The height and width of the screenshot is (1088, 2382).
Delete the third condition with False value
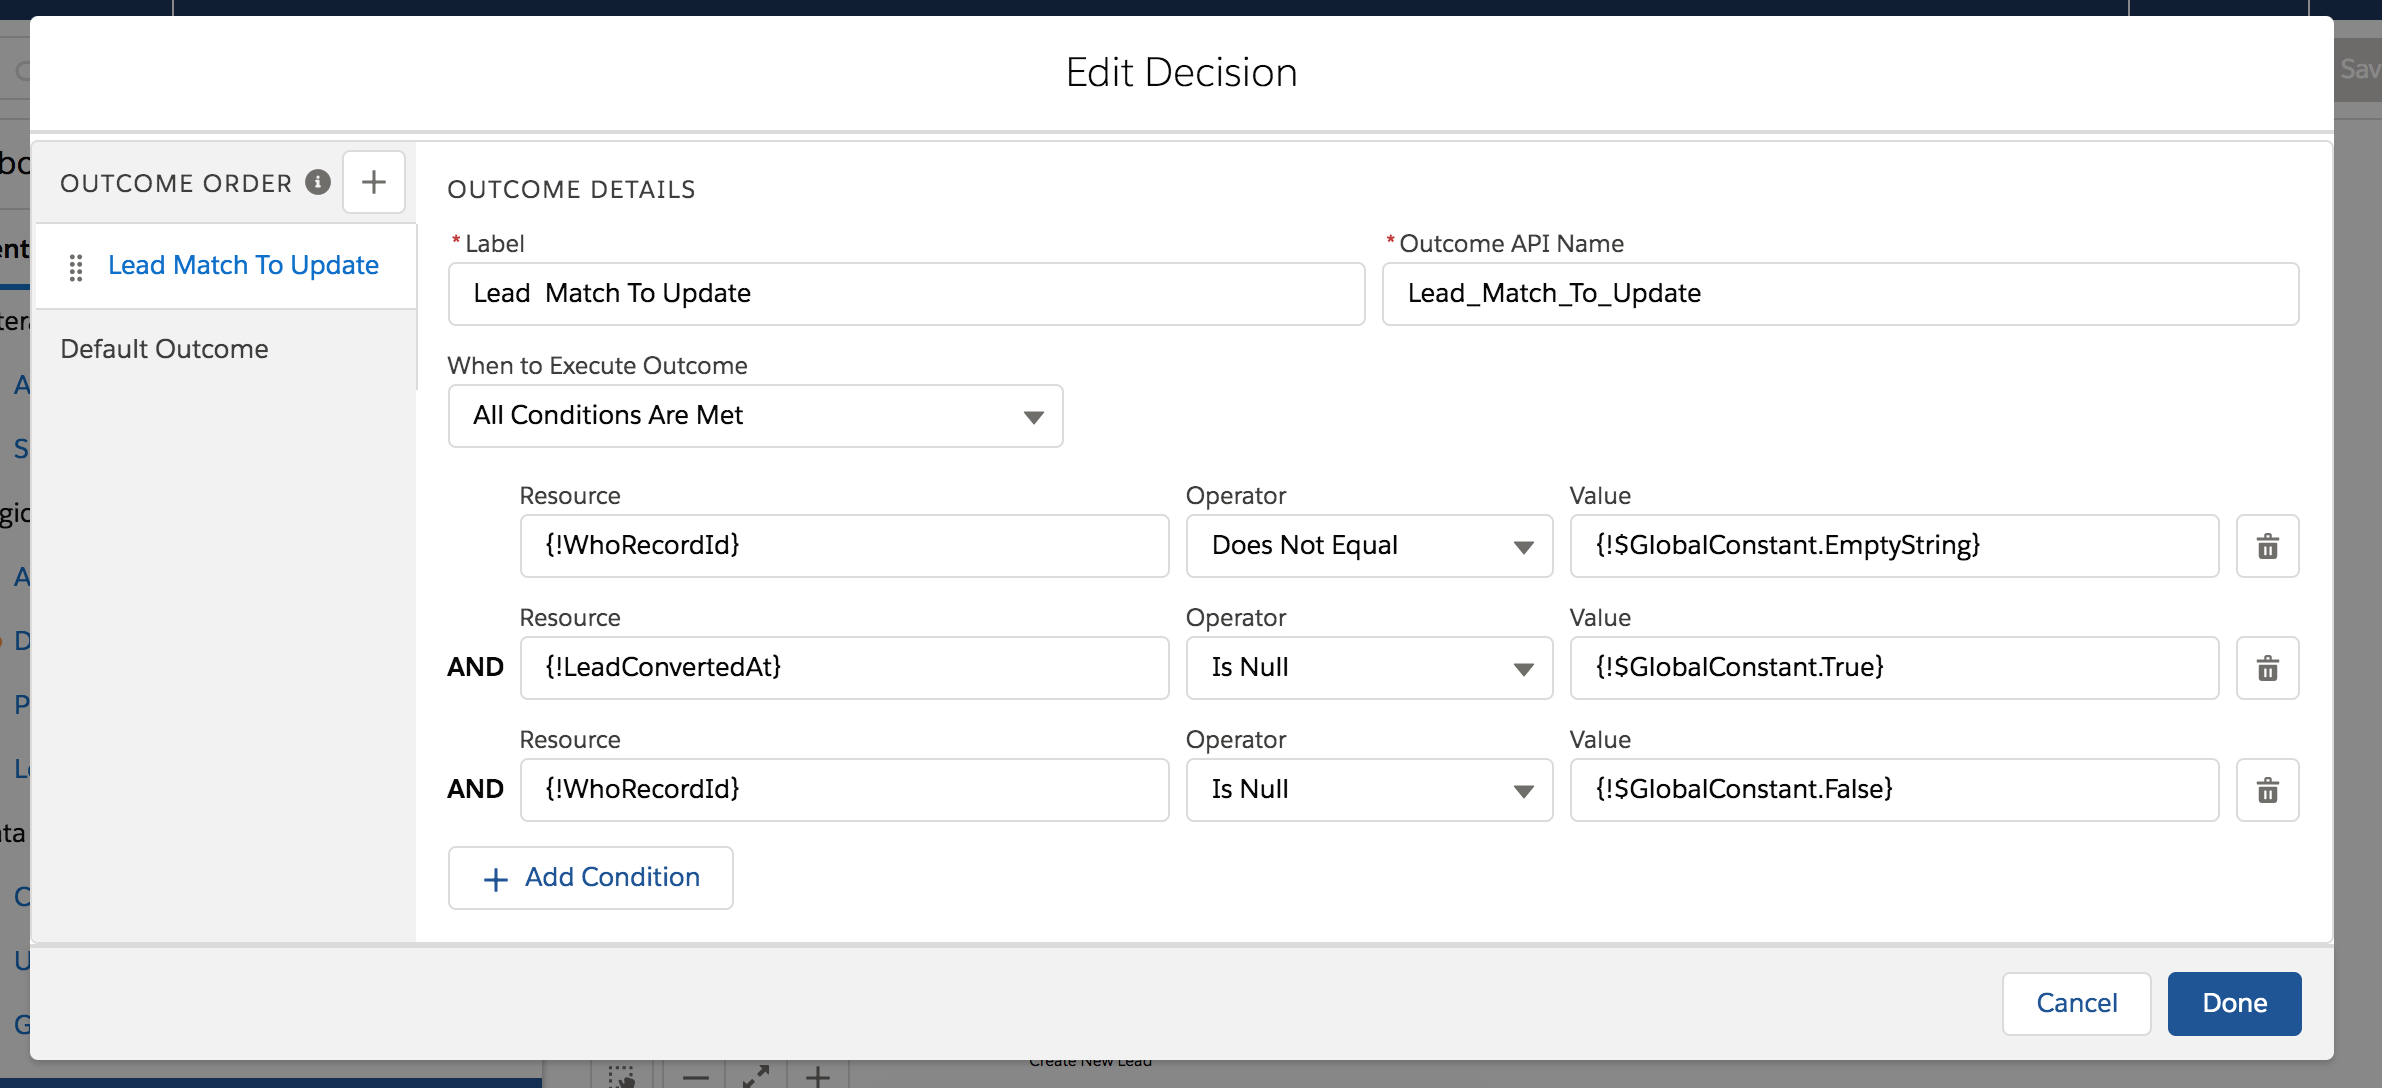click(2267, 790)
